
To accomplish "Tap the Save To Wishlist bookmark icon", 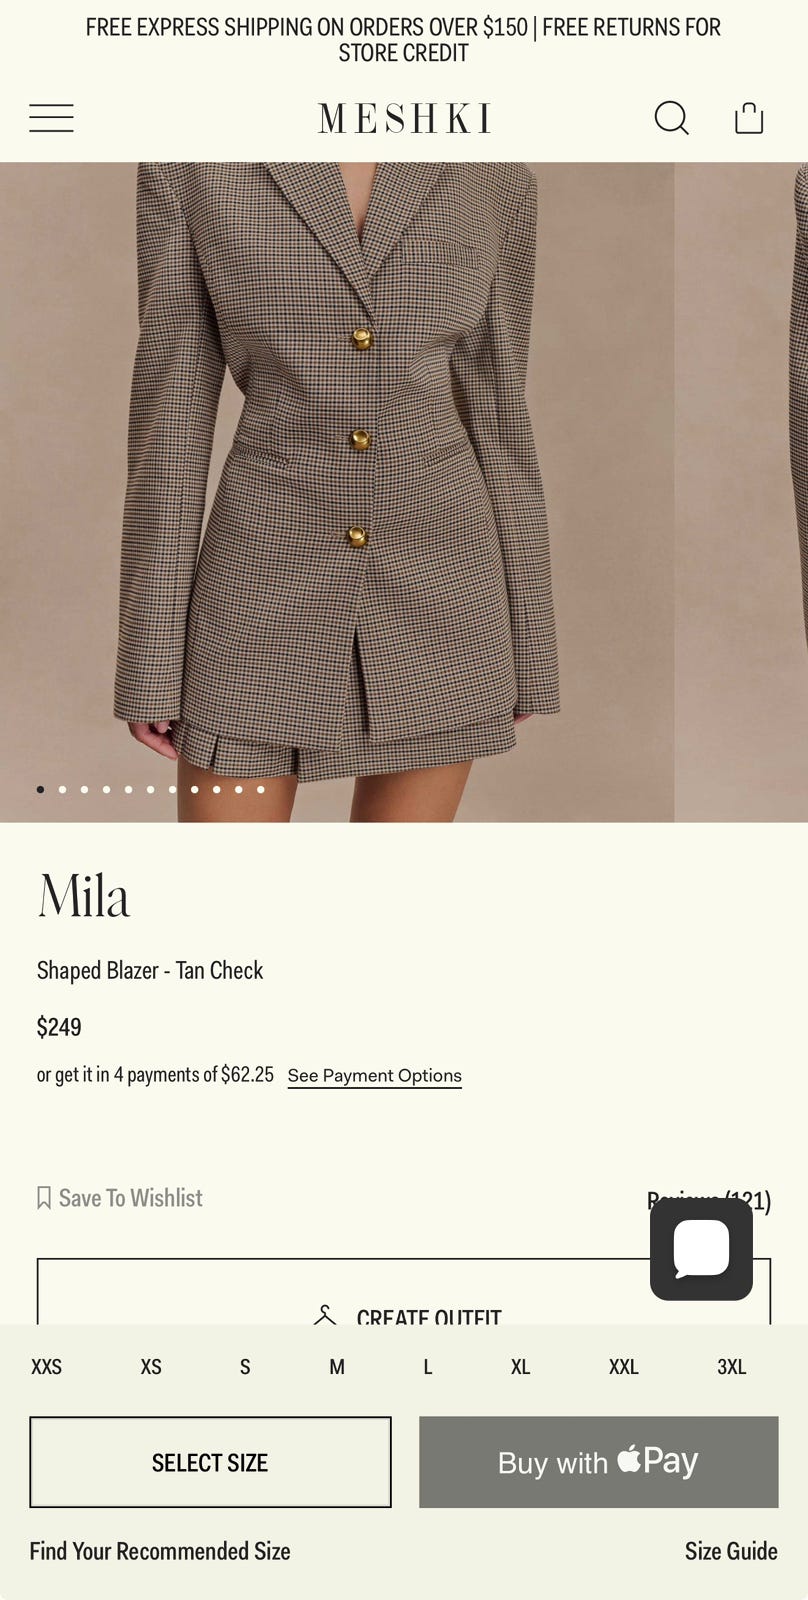I will (x=44, y=1198).
